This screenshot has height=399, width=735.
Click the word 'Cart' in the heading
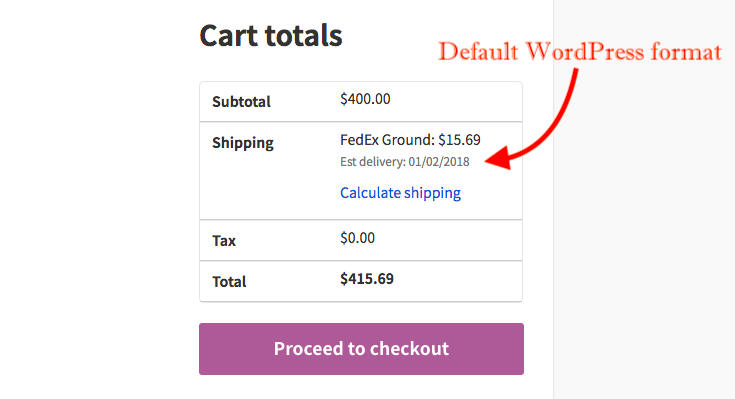coord(230,36)
